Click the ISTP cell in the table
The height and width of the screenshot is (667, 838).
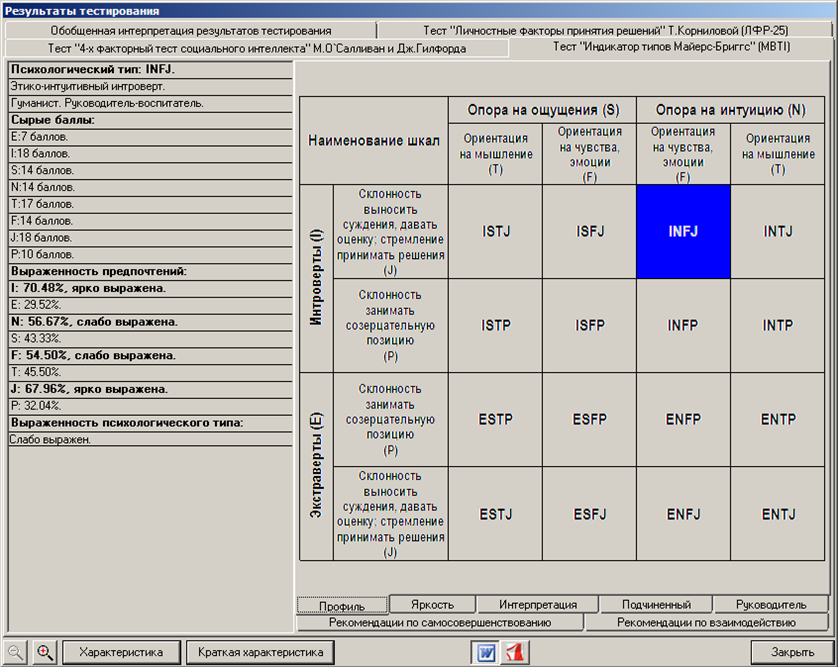tap(495, 325)
